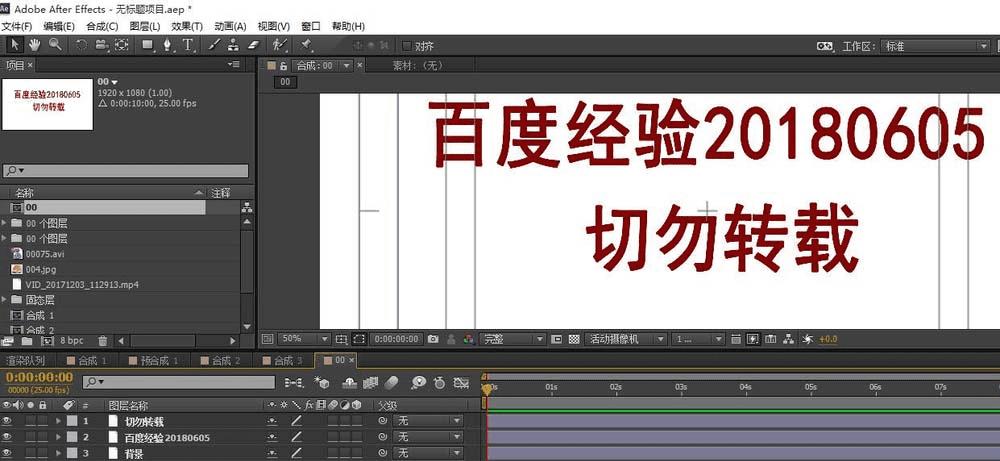Open the 效果(T) menu
Viewport: 1000px width, 461px height.
[x=187, y=26]
